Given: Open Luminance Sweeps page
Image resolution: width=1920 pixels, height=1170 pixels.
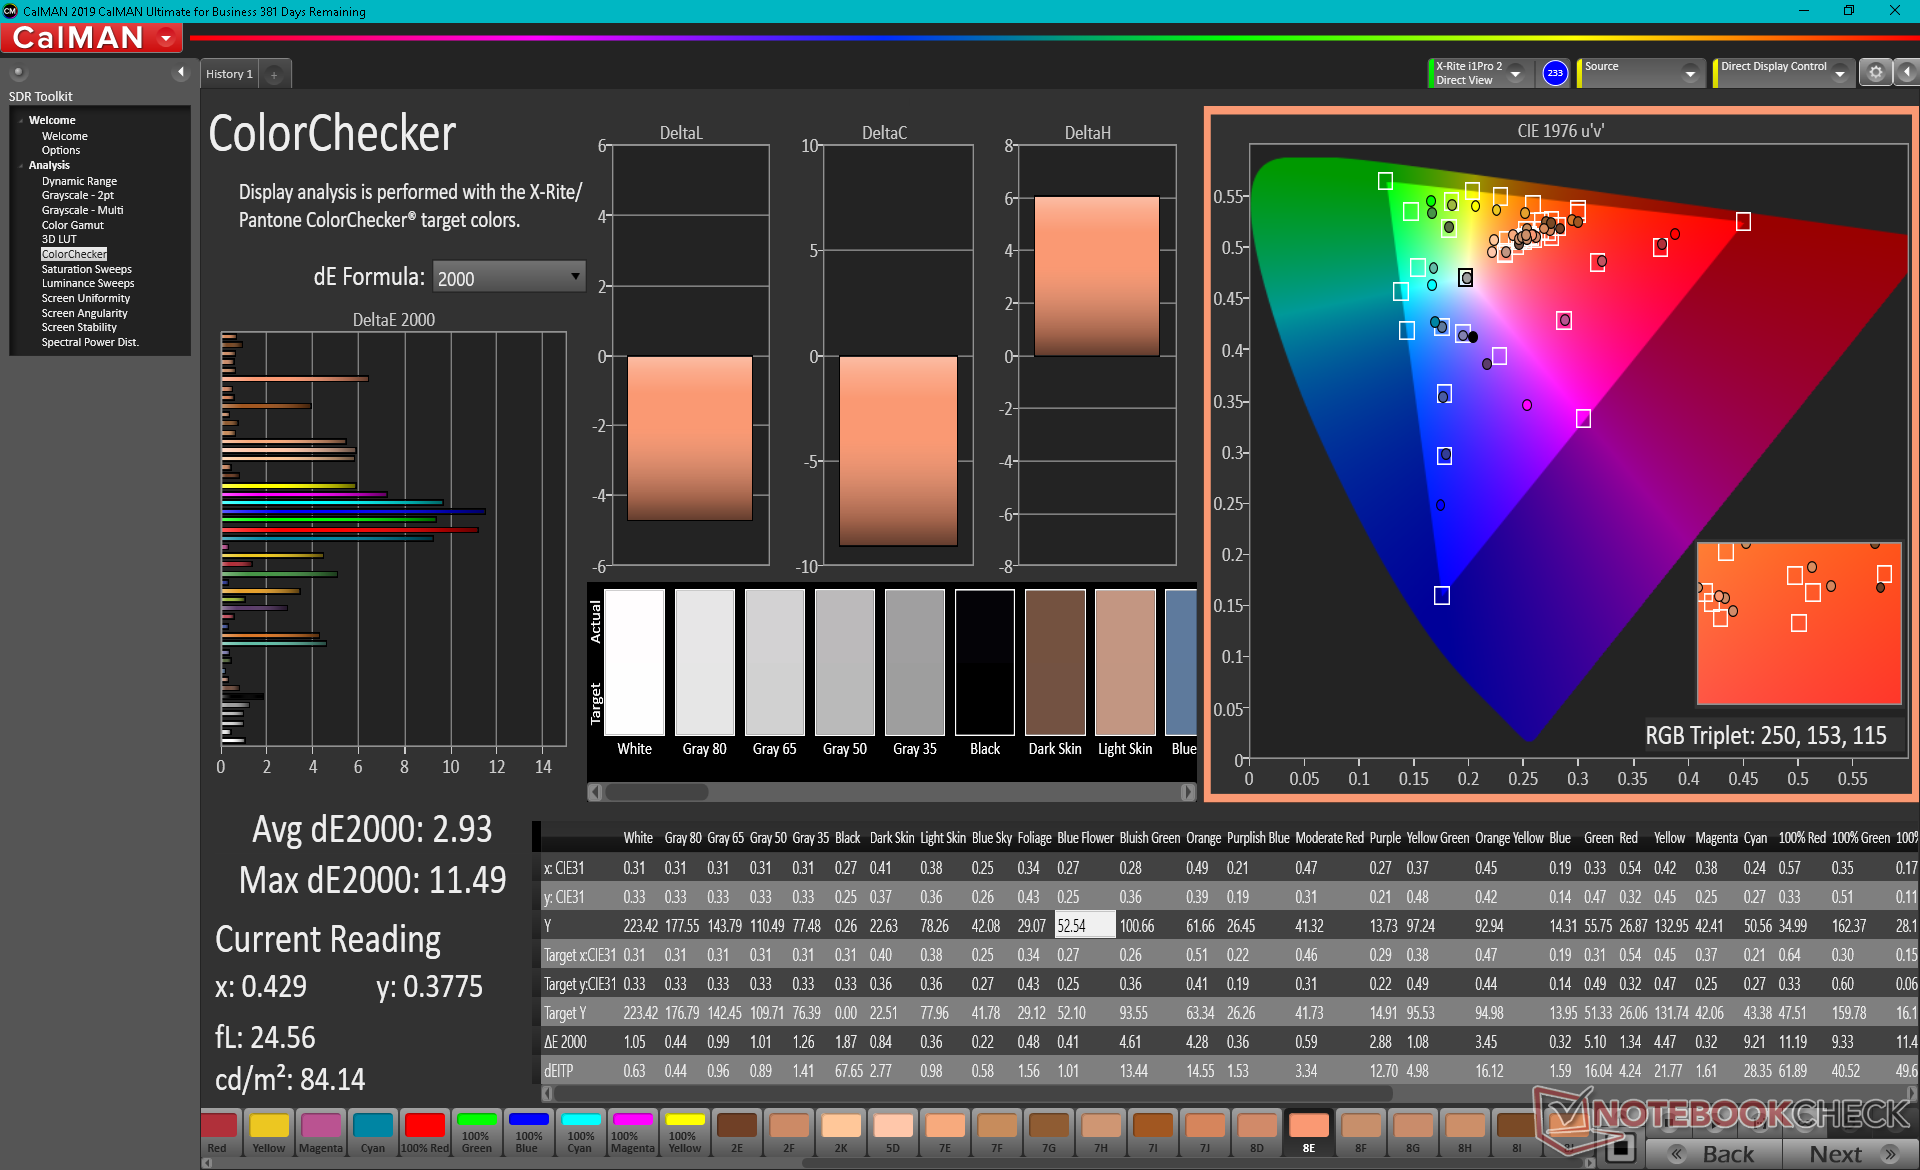Looking at the screenshot, I should pos(87,283).
